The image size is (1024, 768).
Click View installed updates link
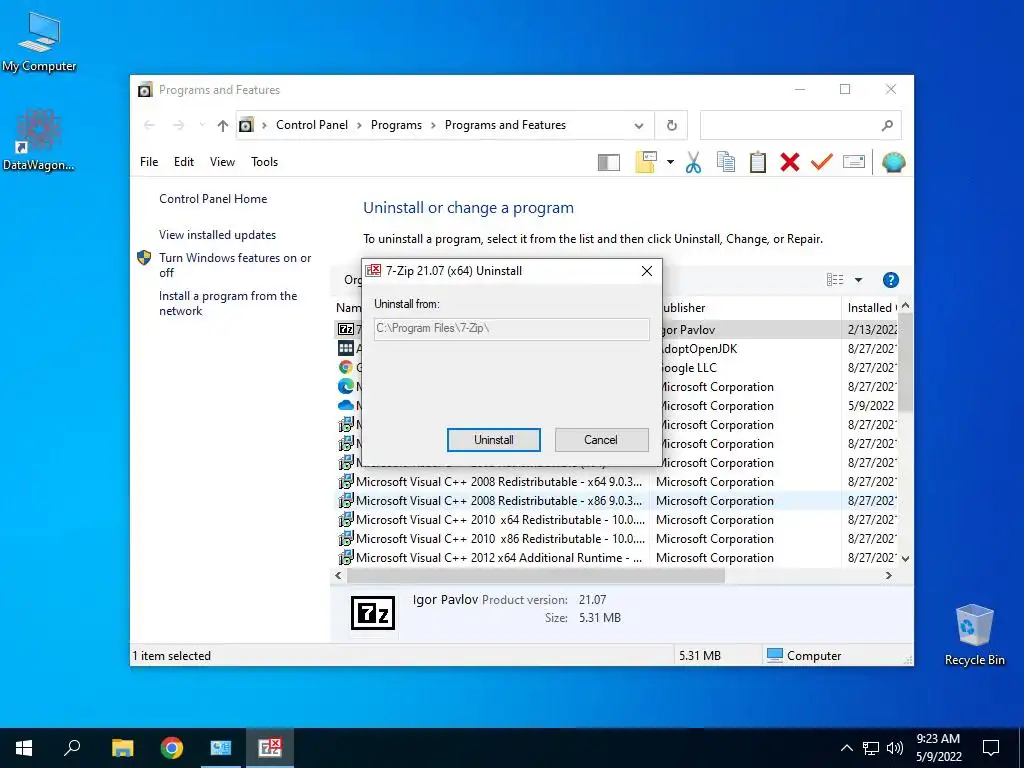point(217,234)
